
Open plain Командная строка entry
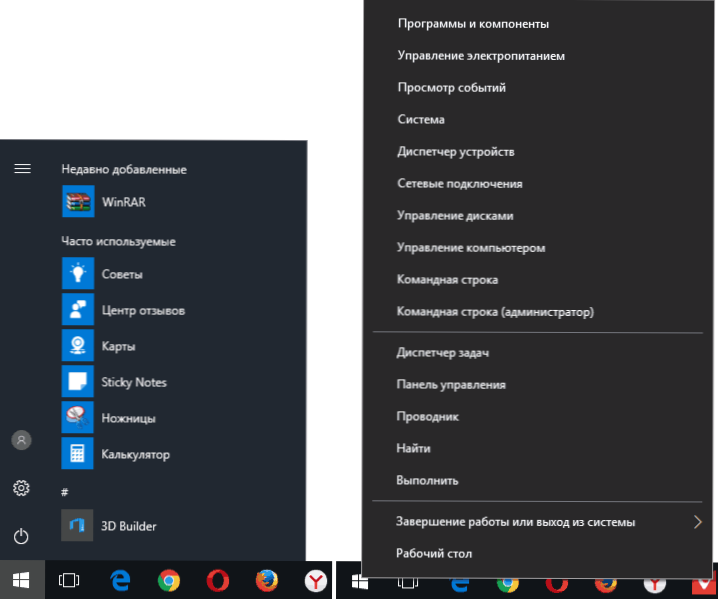pos(447,279)
